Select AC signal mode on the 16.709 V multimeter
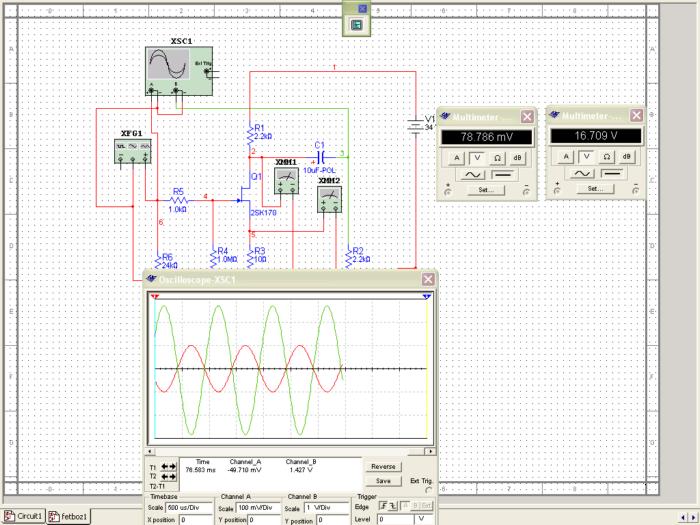 582,174
